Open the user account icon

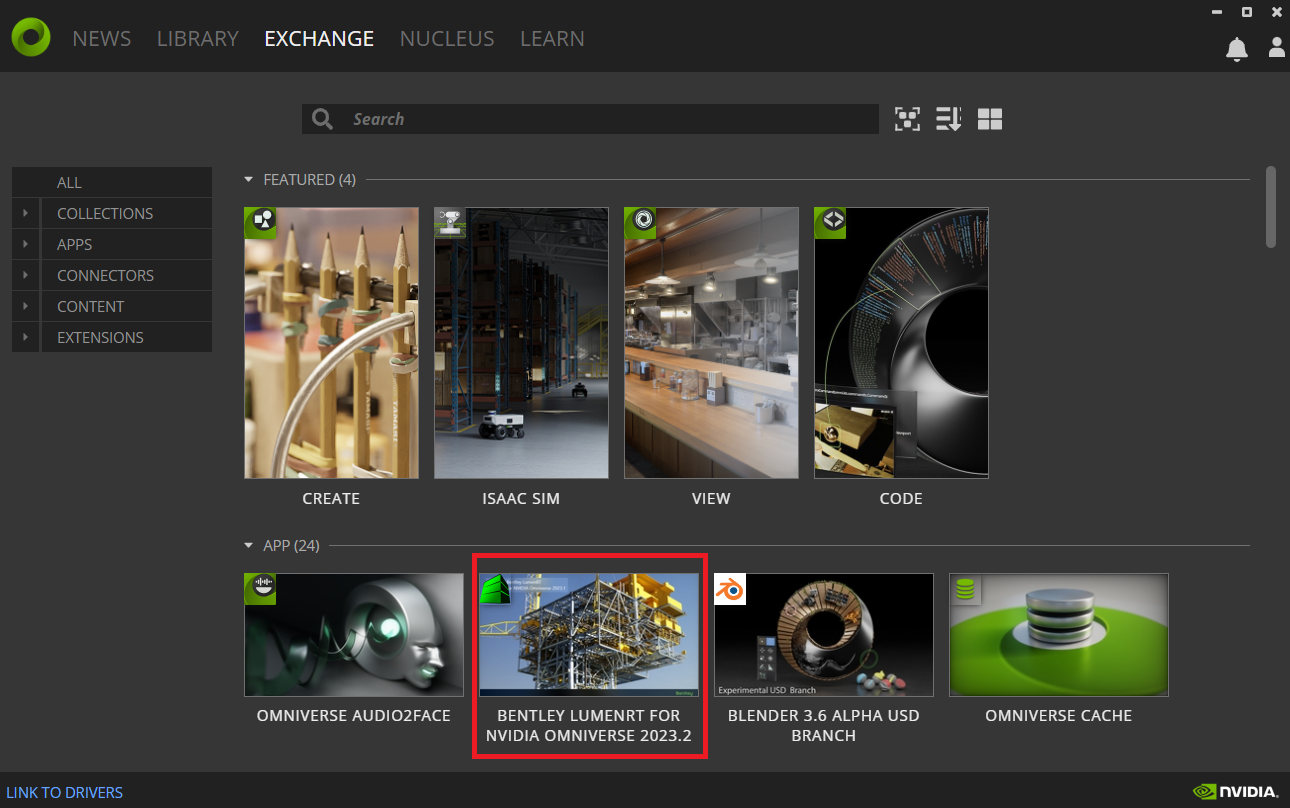pyautogui.click(x=1277, y=47)
